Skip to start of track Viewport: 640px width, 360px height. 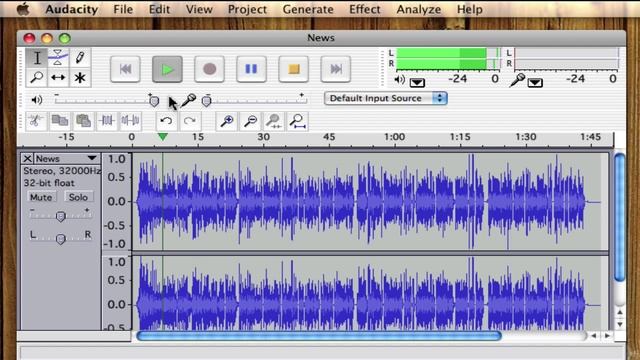pyautogui.click(x=125, y=69)
